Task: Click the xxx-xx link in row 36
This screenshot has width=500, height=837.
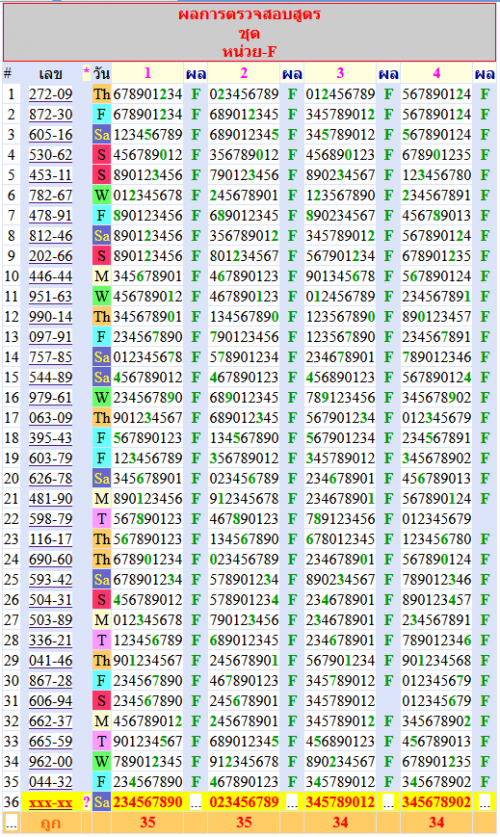Action: 51,802
